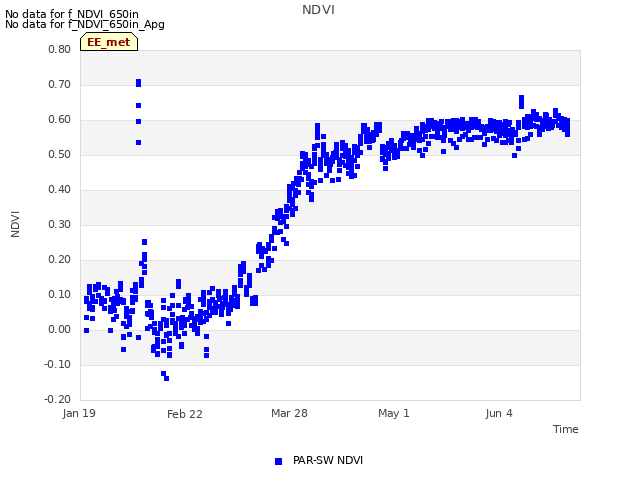The image size is (640, 480).
Task: Click the Jun 4 x-axis tick label
Action: [x=499, y=413]
